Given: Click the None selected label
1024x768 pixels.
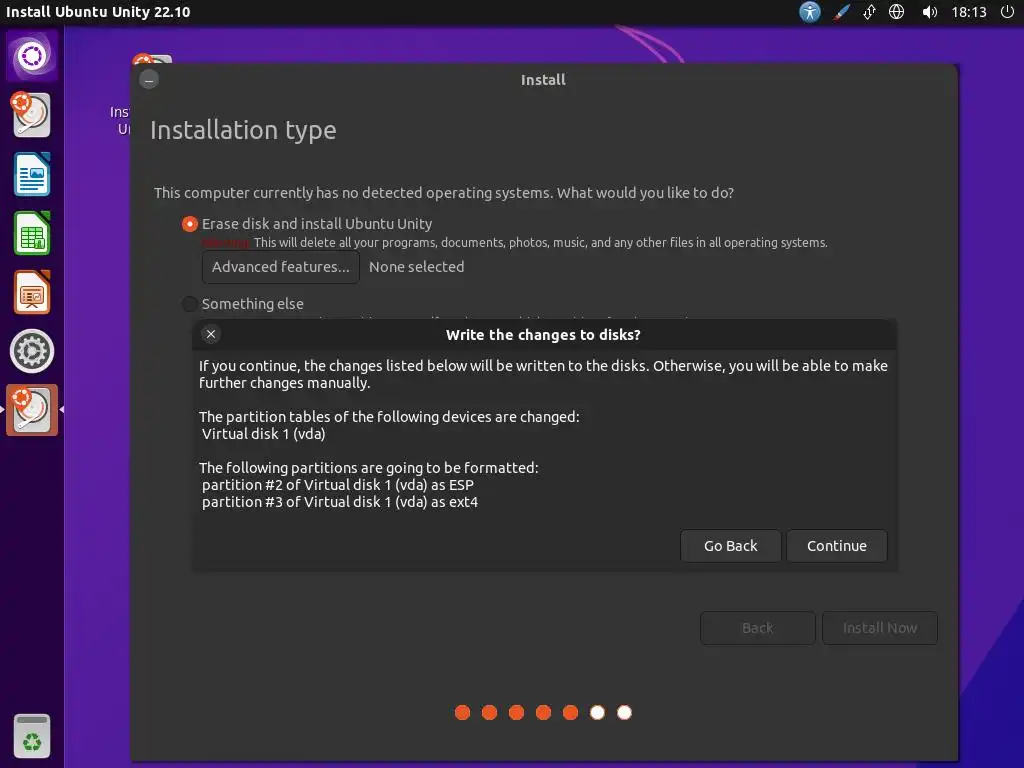Looking at the screenshot, I should tap(417, 267).
